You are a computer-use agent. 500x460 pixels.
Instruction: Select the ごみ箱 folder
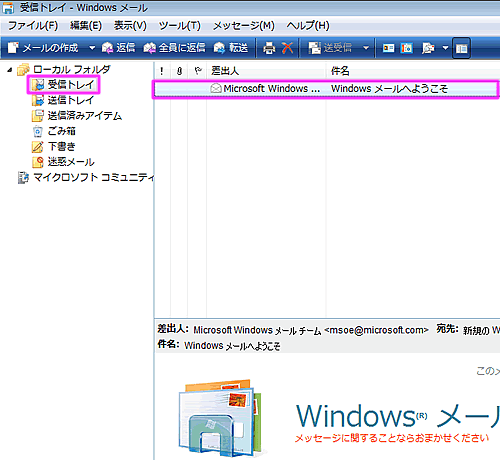tap(54, 131)
